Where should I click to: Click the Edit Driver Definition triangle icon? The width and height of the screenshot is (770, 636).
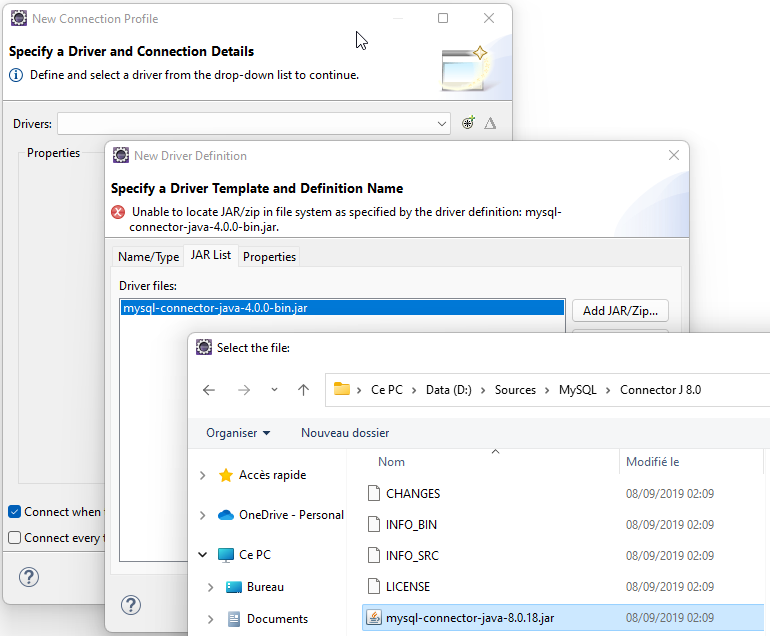[x=490, y=123]
